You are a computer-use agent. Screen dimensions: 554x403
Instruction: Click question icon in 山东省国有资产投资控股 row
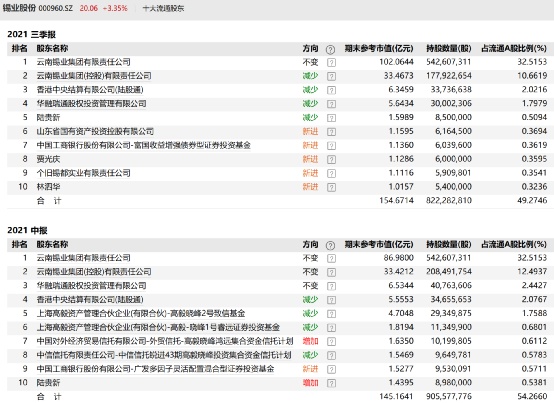tap(331, 132)
